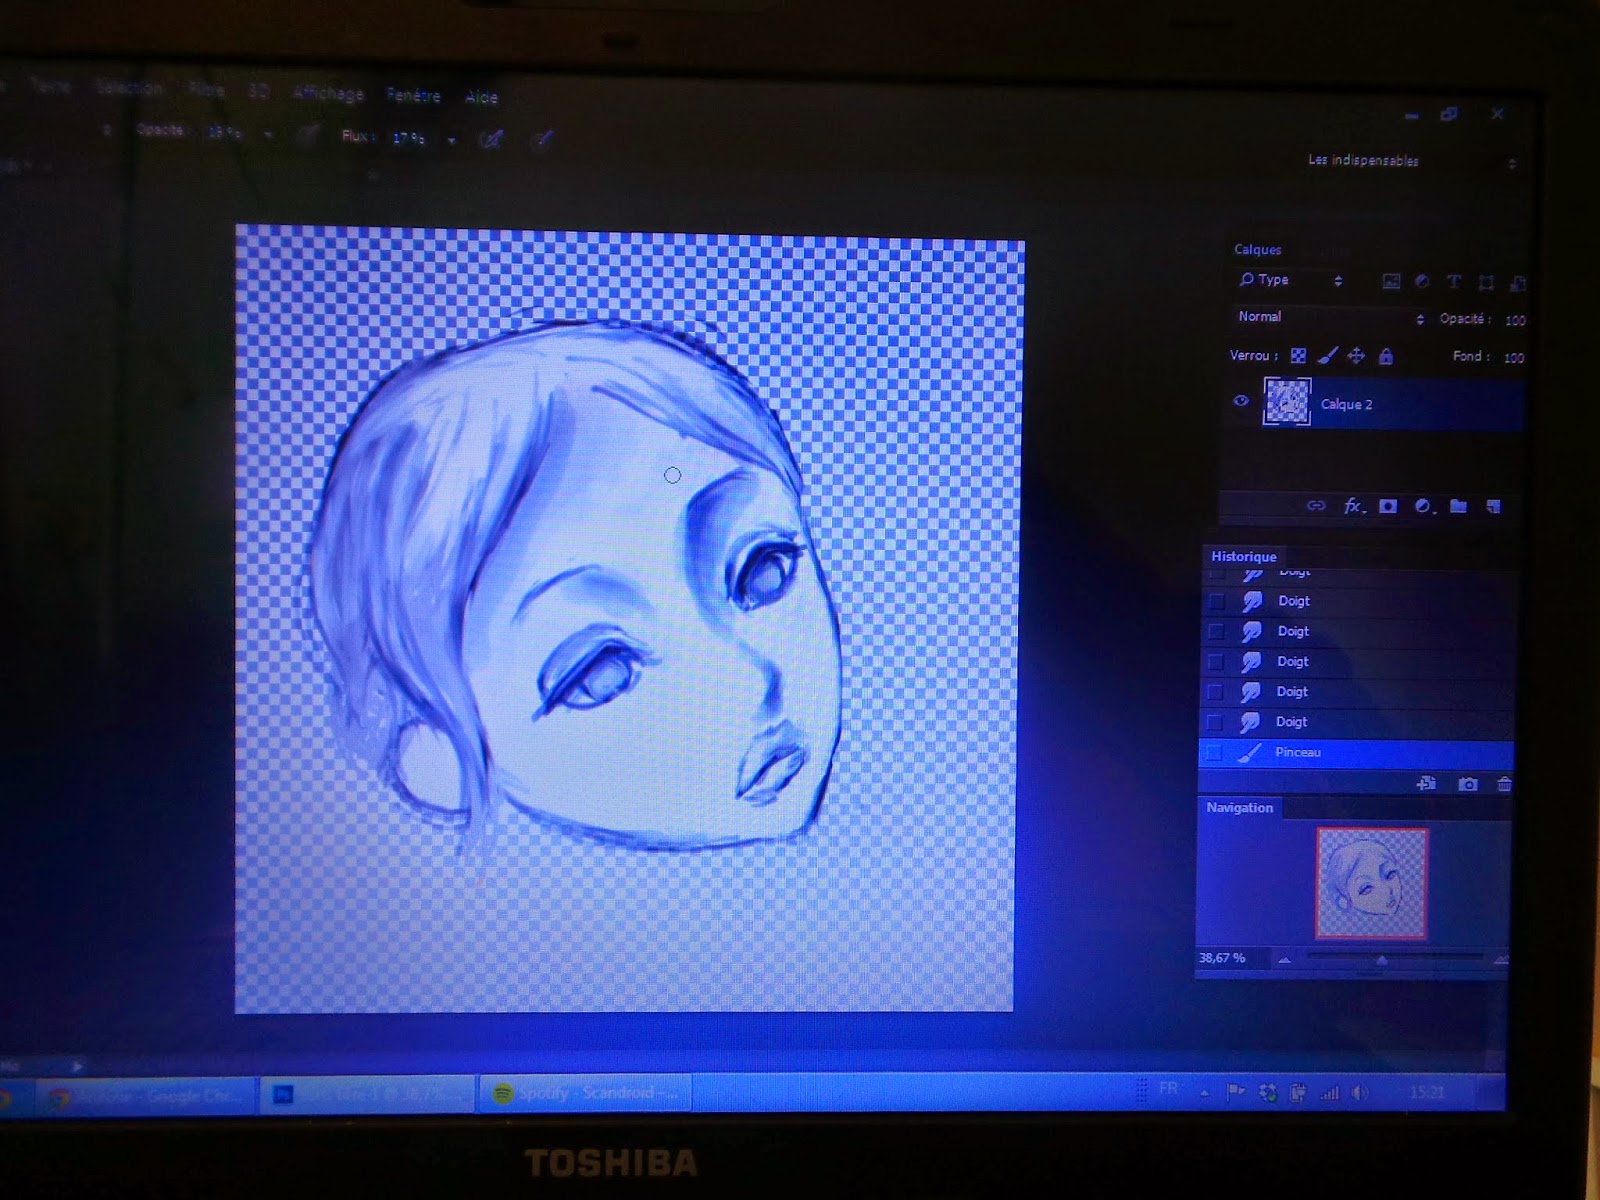Click the Navigation preview thumbnail
This screenshot has height=1200, width=1600.
click(1371, 884)
